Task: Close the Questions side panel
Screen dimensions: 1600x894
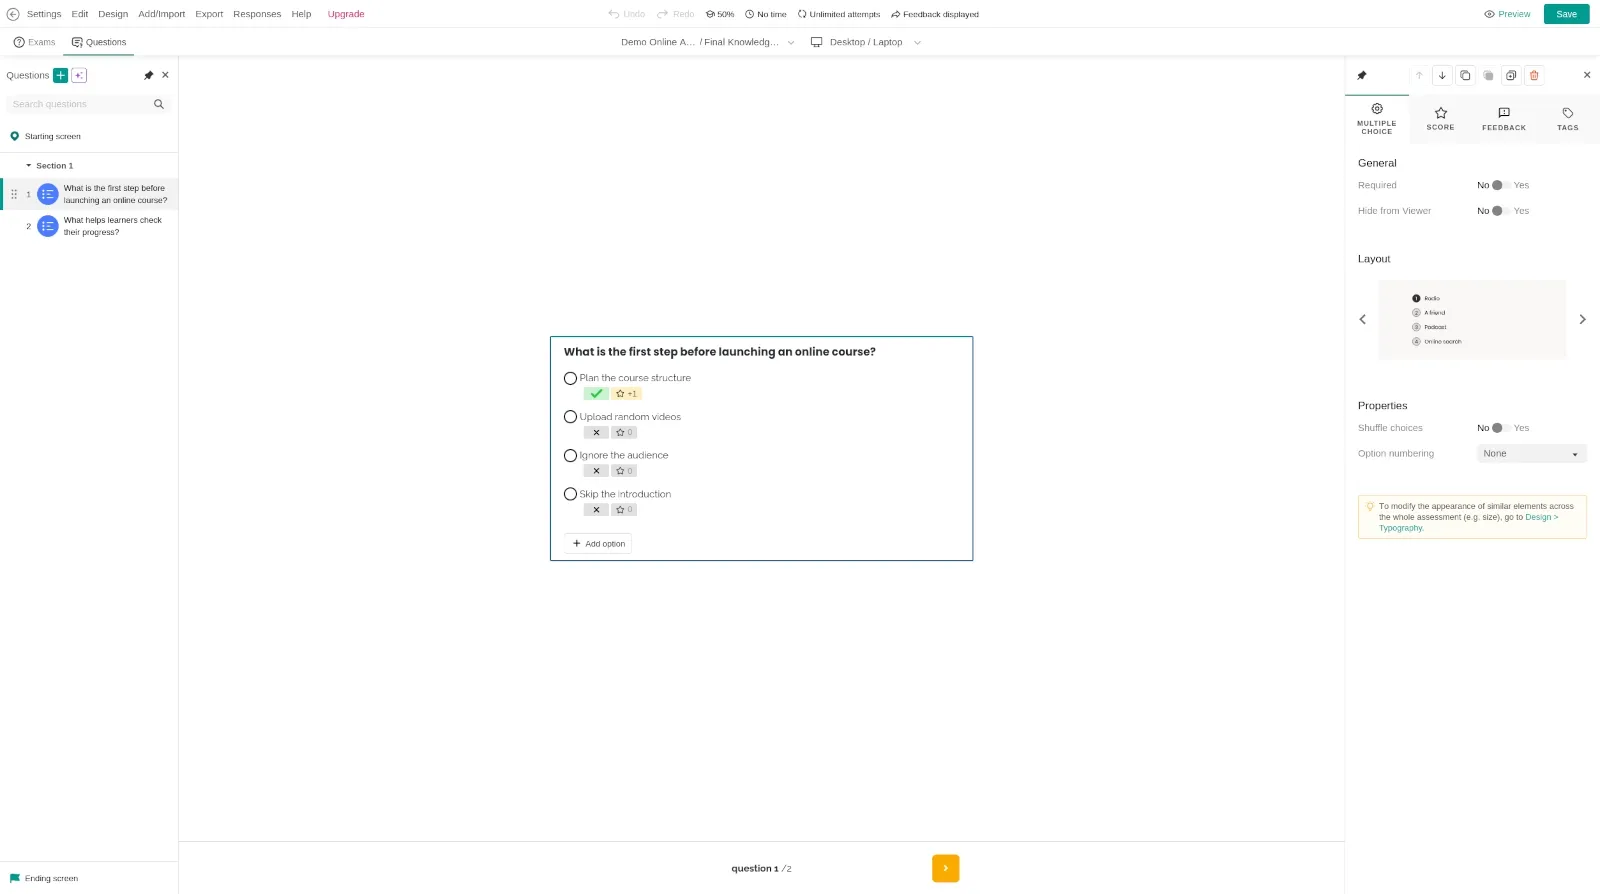Action: pyautogui.click(x=166, y=75)
